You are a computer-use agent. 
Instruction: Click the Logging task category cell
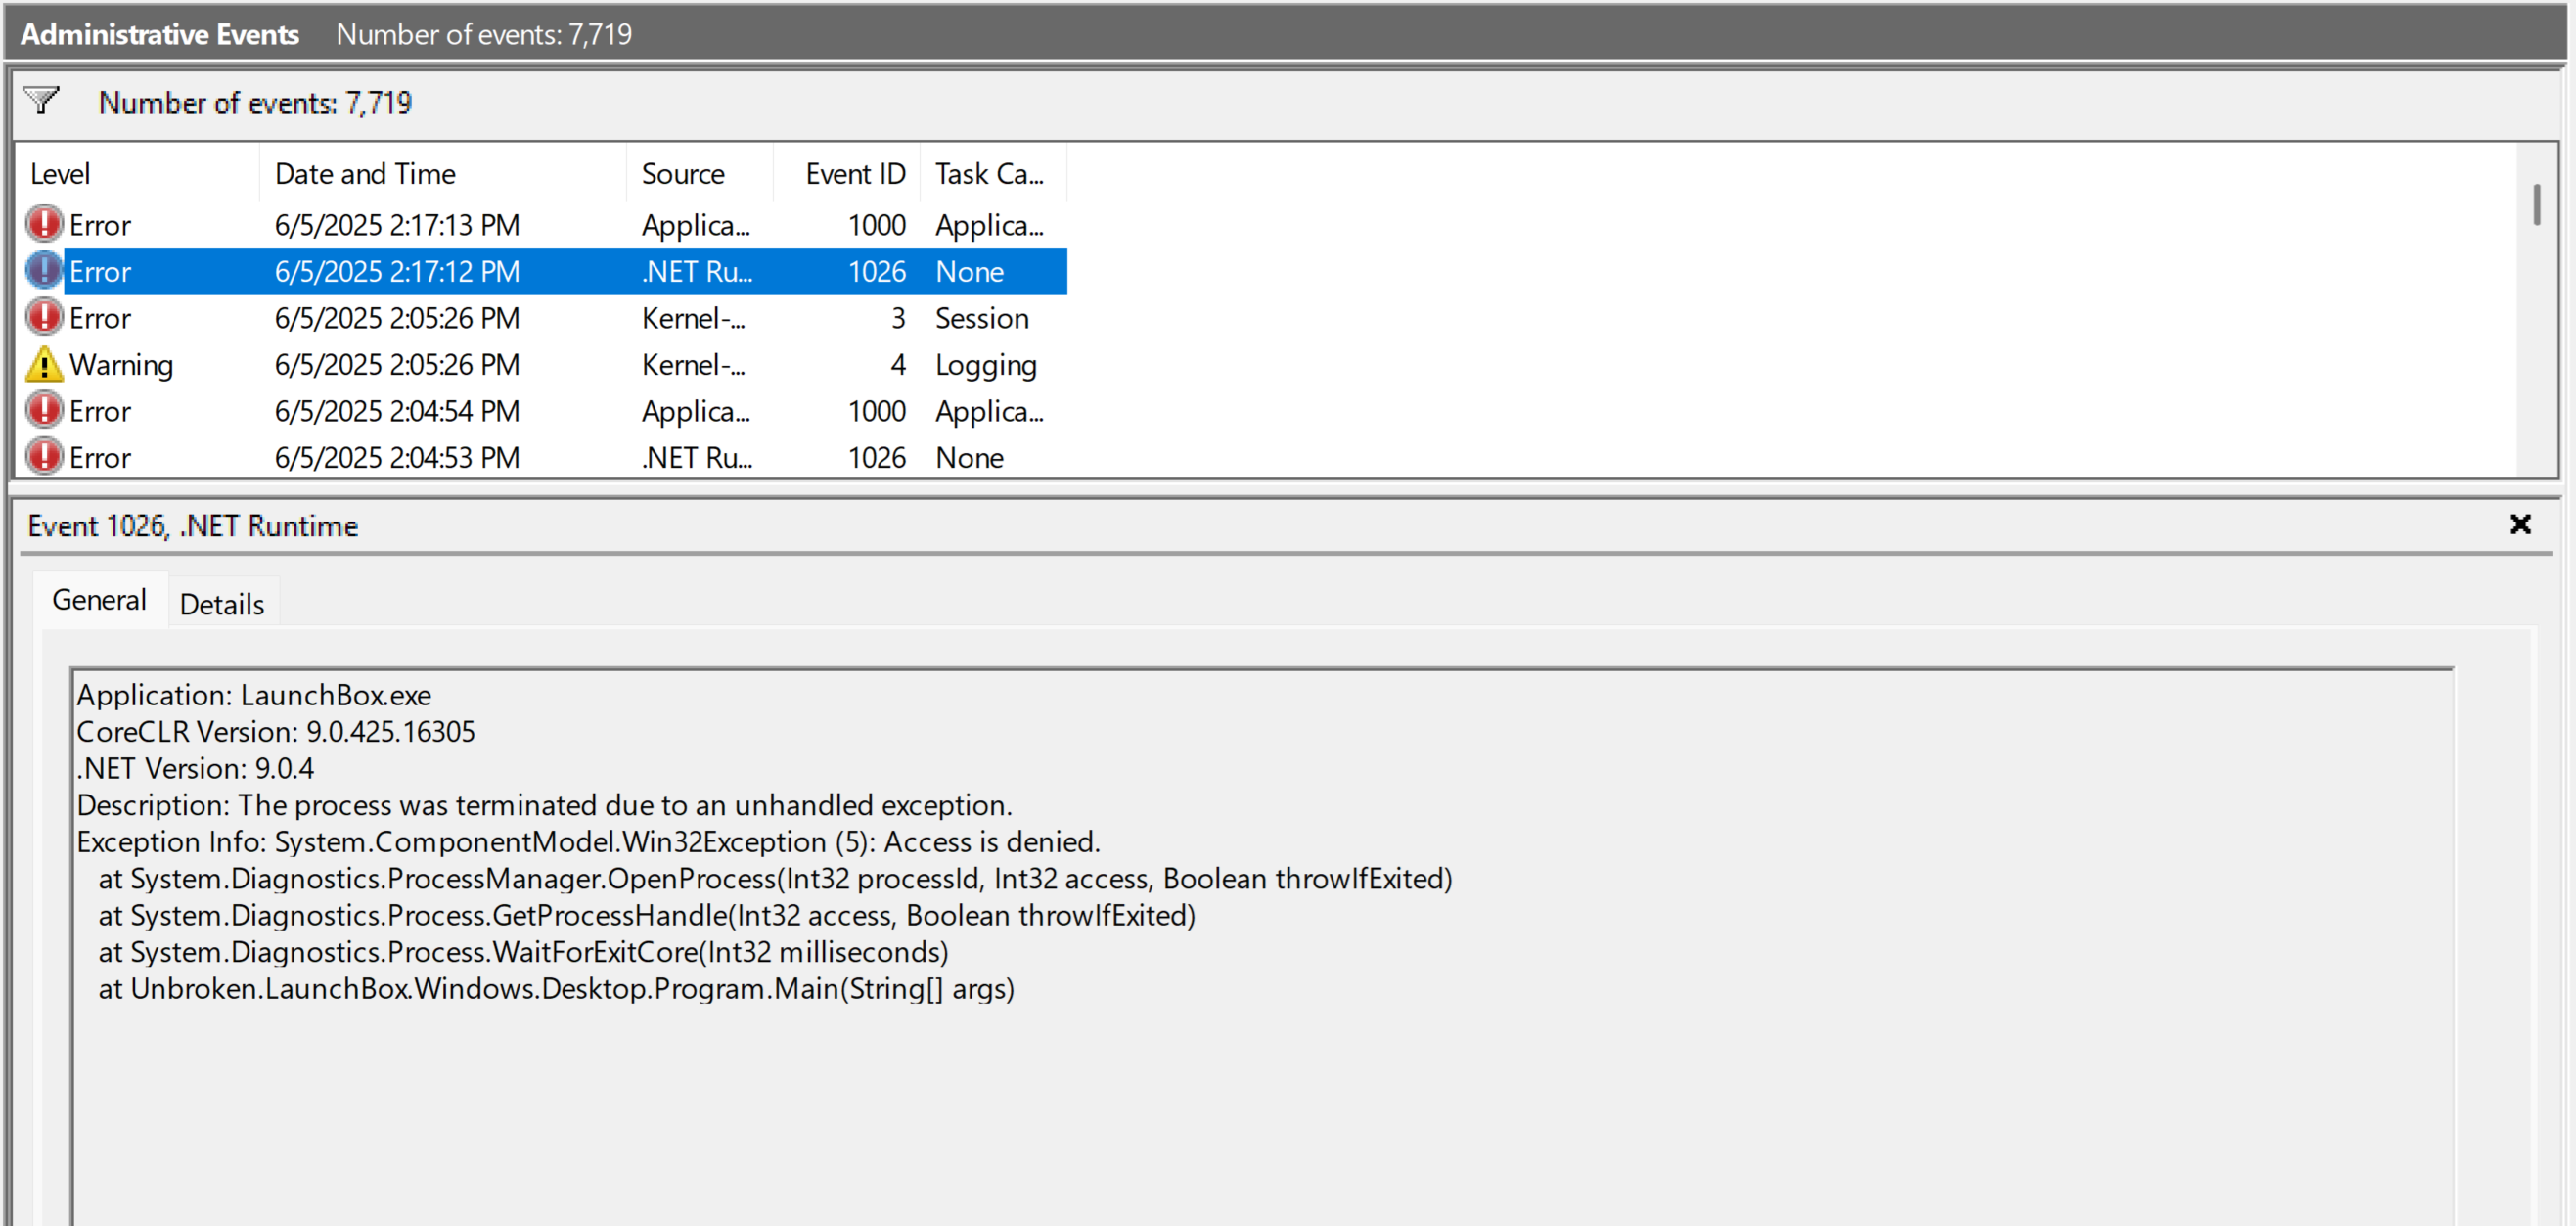(x=986, y=365)
